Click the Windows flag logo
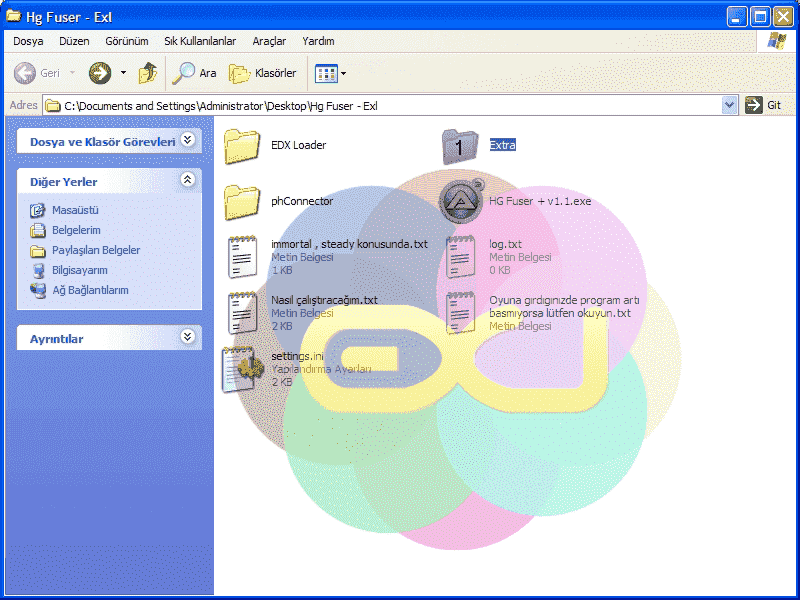 (x=777, y=41)
